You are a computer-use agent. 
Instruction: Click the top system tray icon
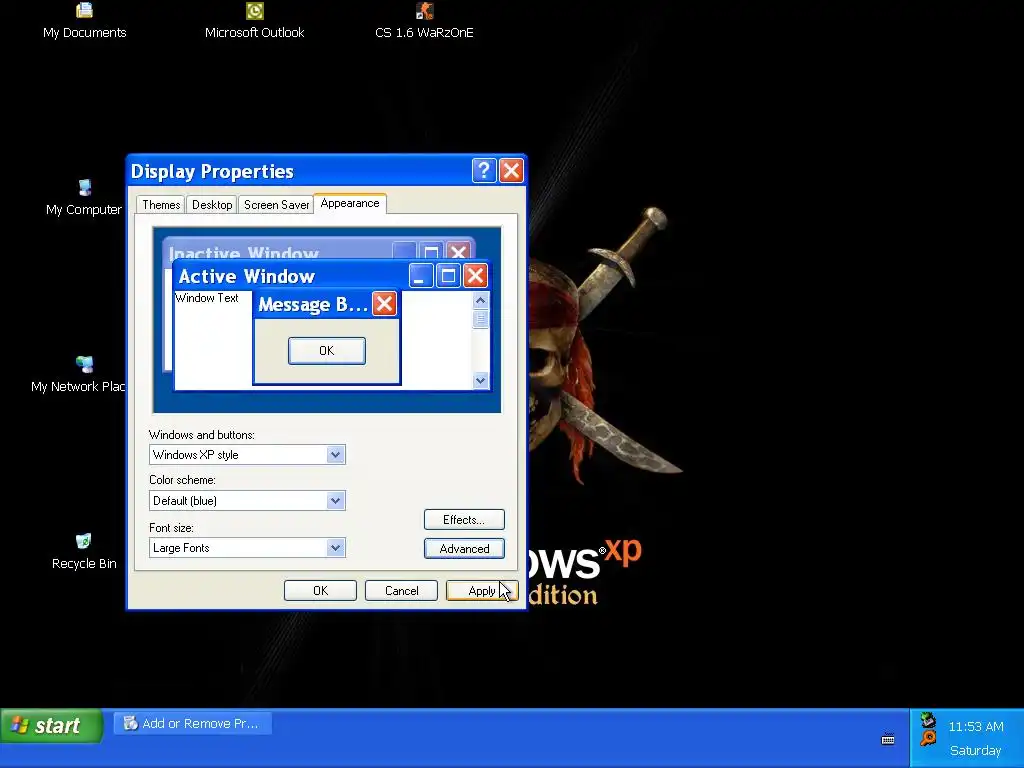pyautogui.click(x=928, y=720)
